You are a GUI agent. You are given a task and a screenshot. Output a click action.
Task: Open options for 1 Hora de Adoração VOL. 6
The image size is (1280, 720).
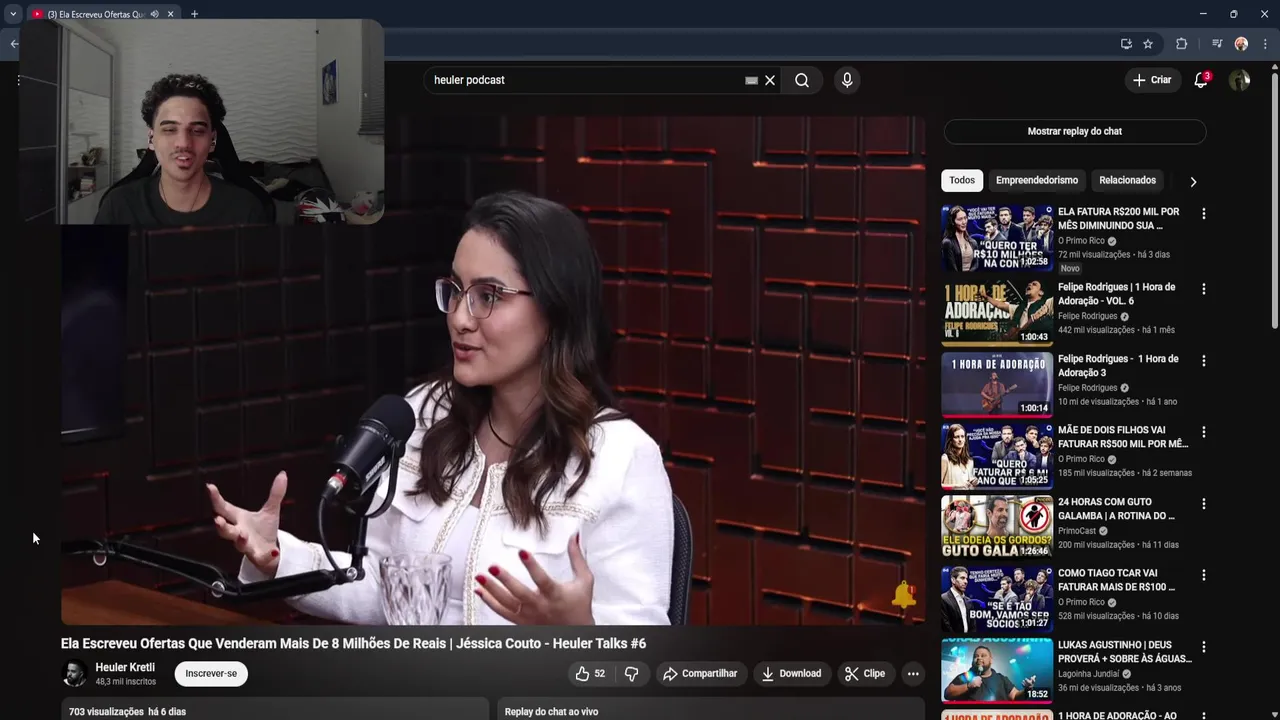1203,289
